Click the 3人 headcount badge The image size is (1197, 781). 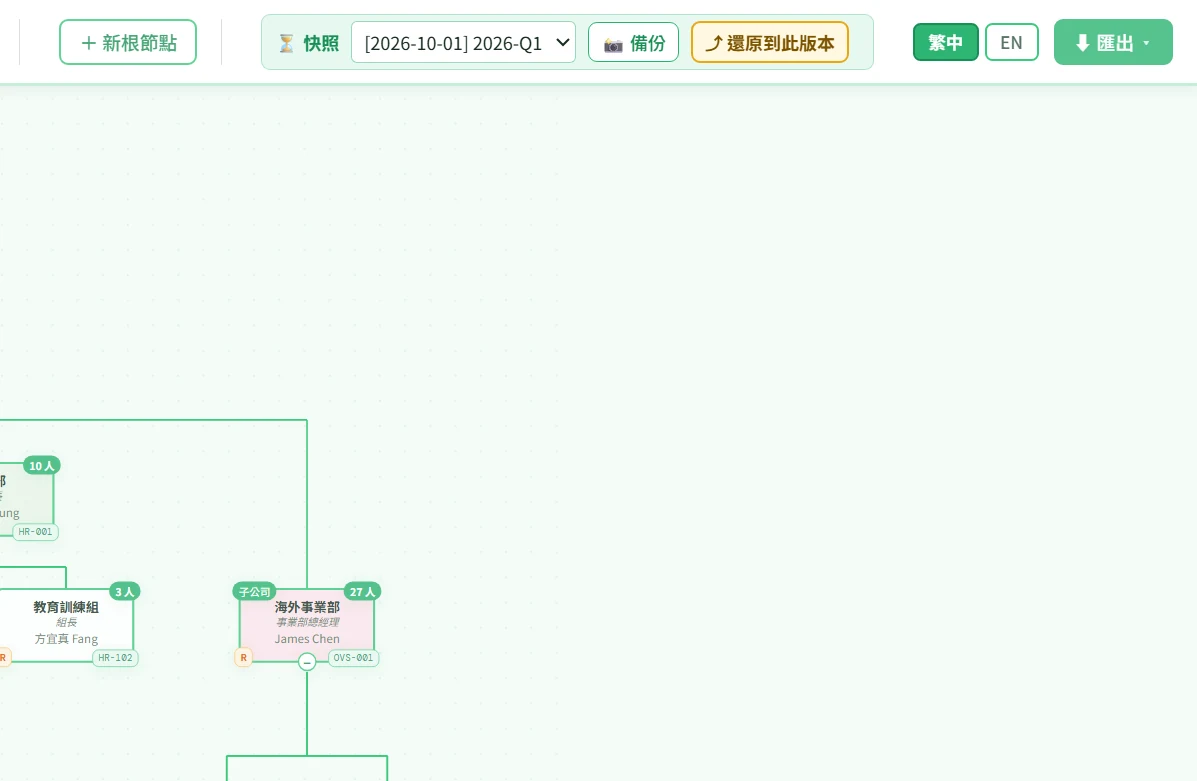pos(124,592)
